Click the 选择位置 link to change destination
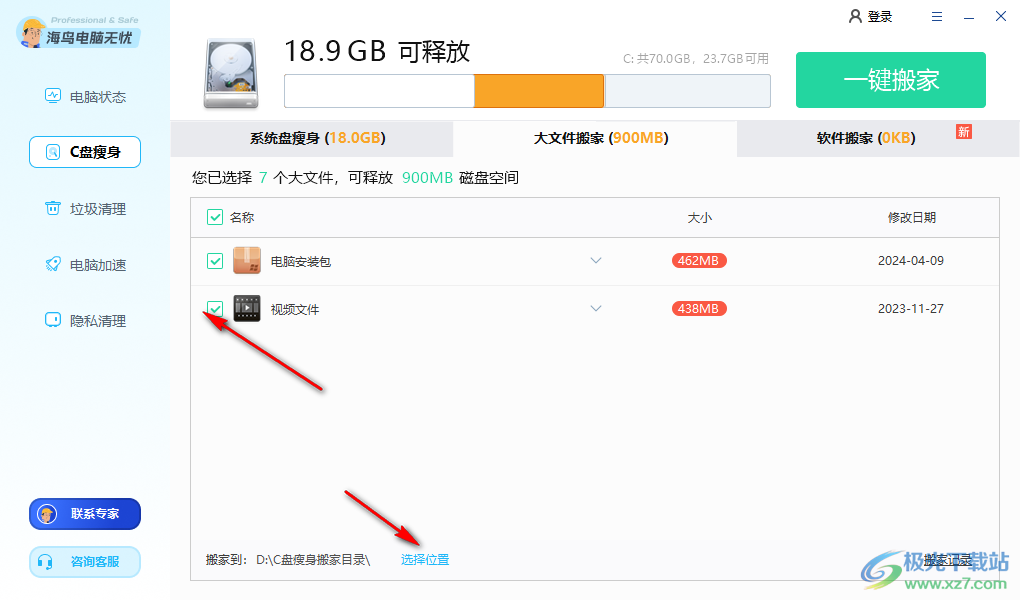The width and height of the screenshot is (1020, 600). coord(424,559)
